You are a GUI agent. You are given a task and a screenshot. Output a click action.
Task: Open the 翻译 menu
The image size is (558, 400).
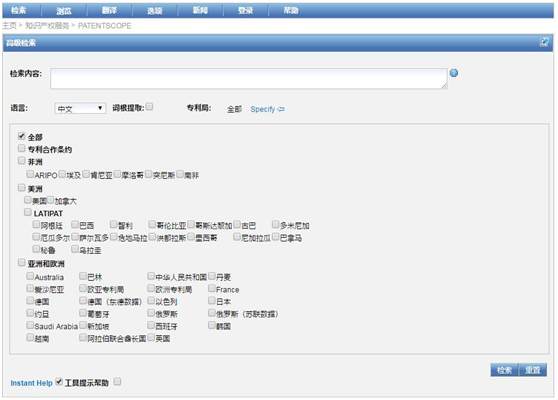(x=109, y=10)
